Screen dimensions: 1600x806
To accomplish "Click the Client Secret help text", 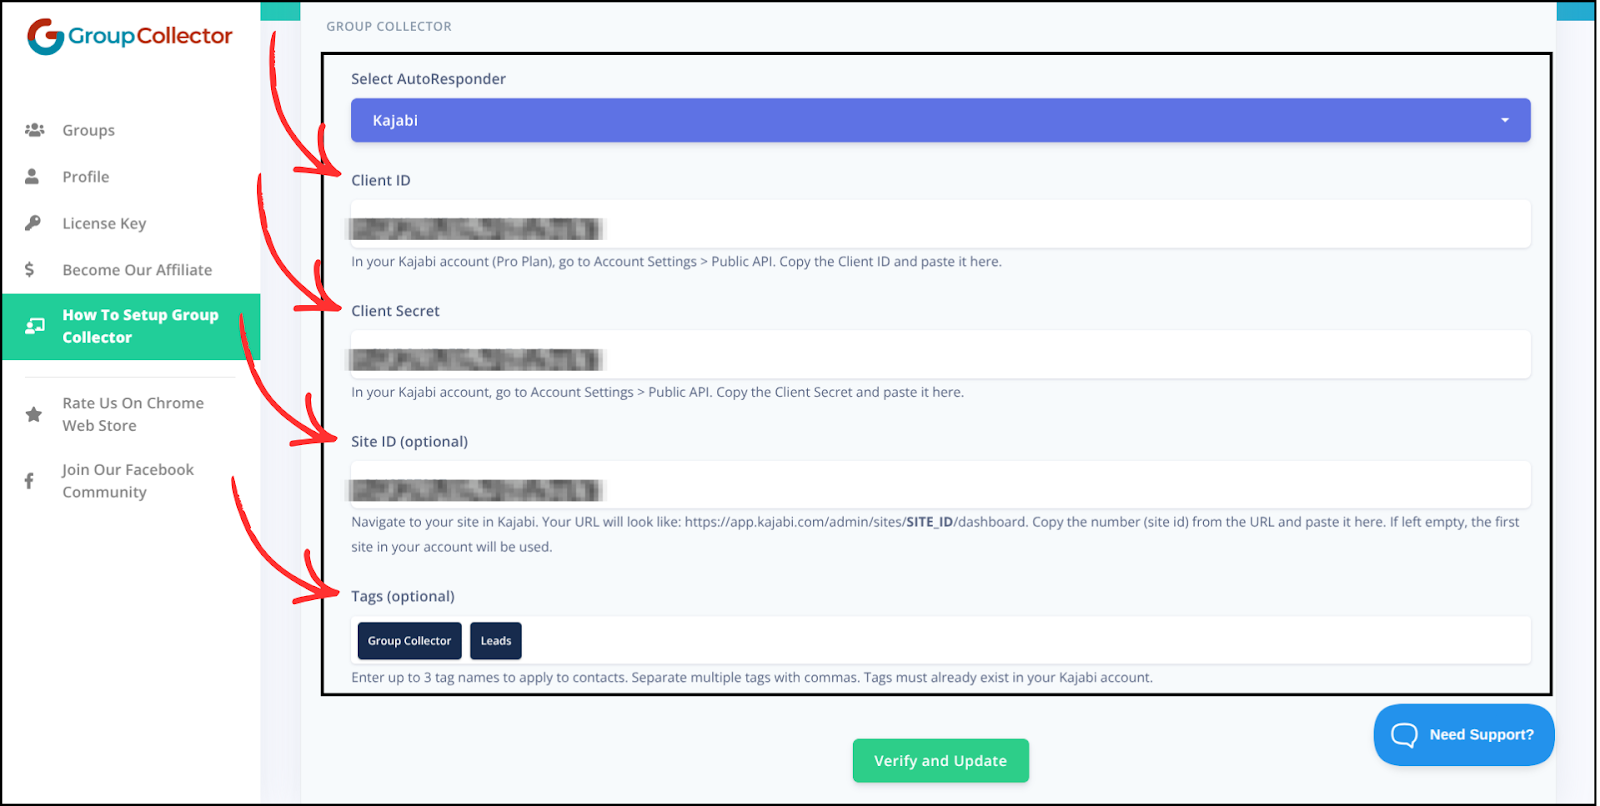I will (657, 392).
